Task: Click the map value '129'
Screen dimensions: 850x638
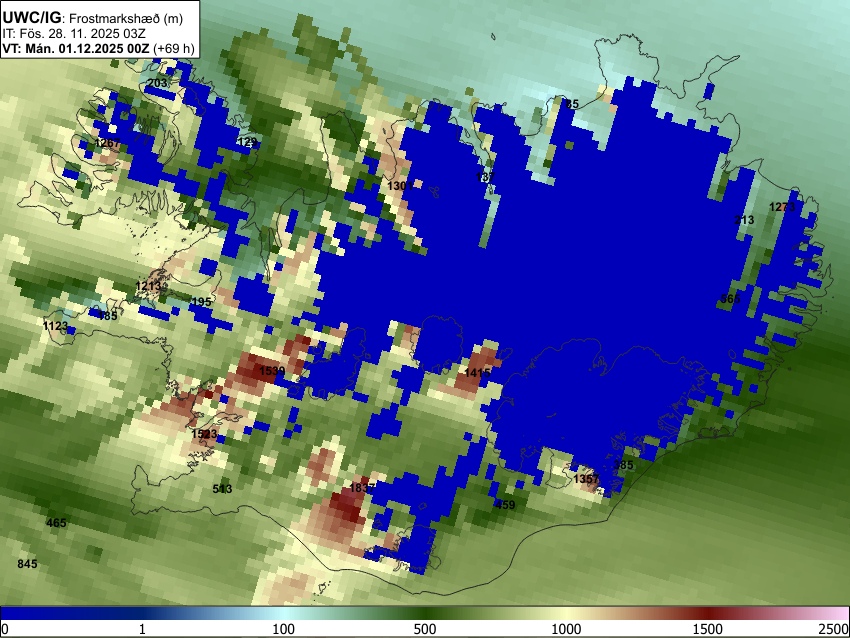Action: [247, 142]
